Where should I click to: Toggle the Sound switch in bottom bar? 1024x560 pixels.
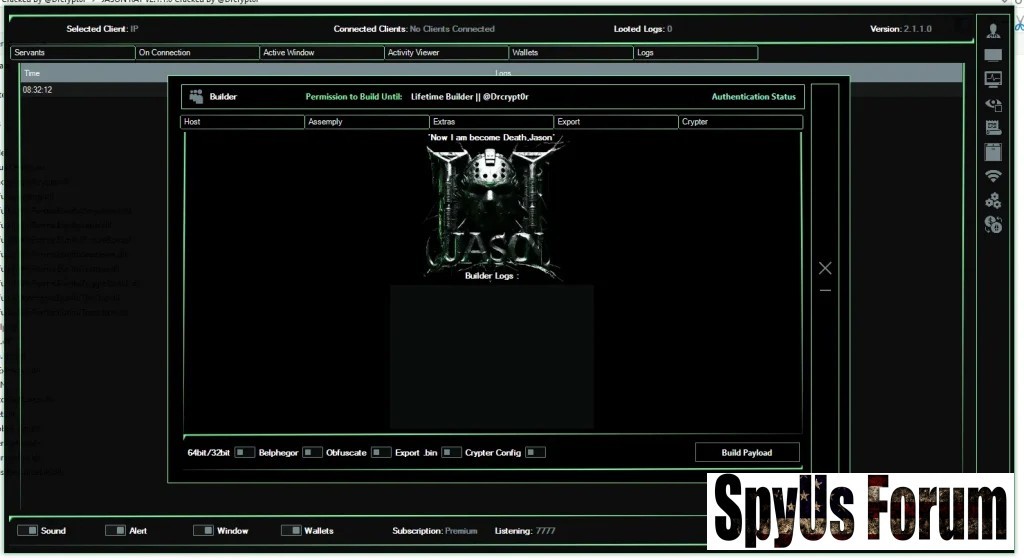(x=27, y=530)
